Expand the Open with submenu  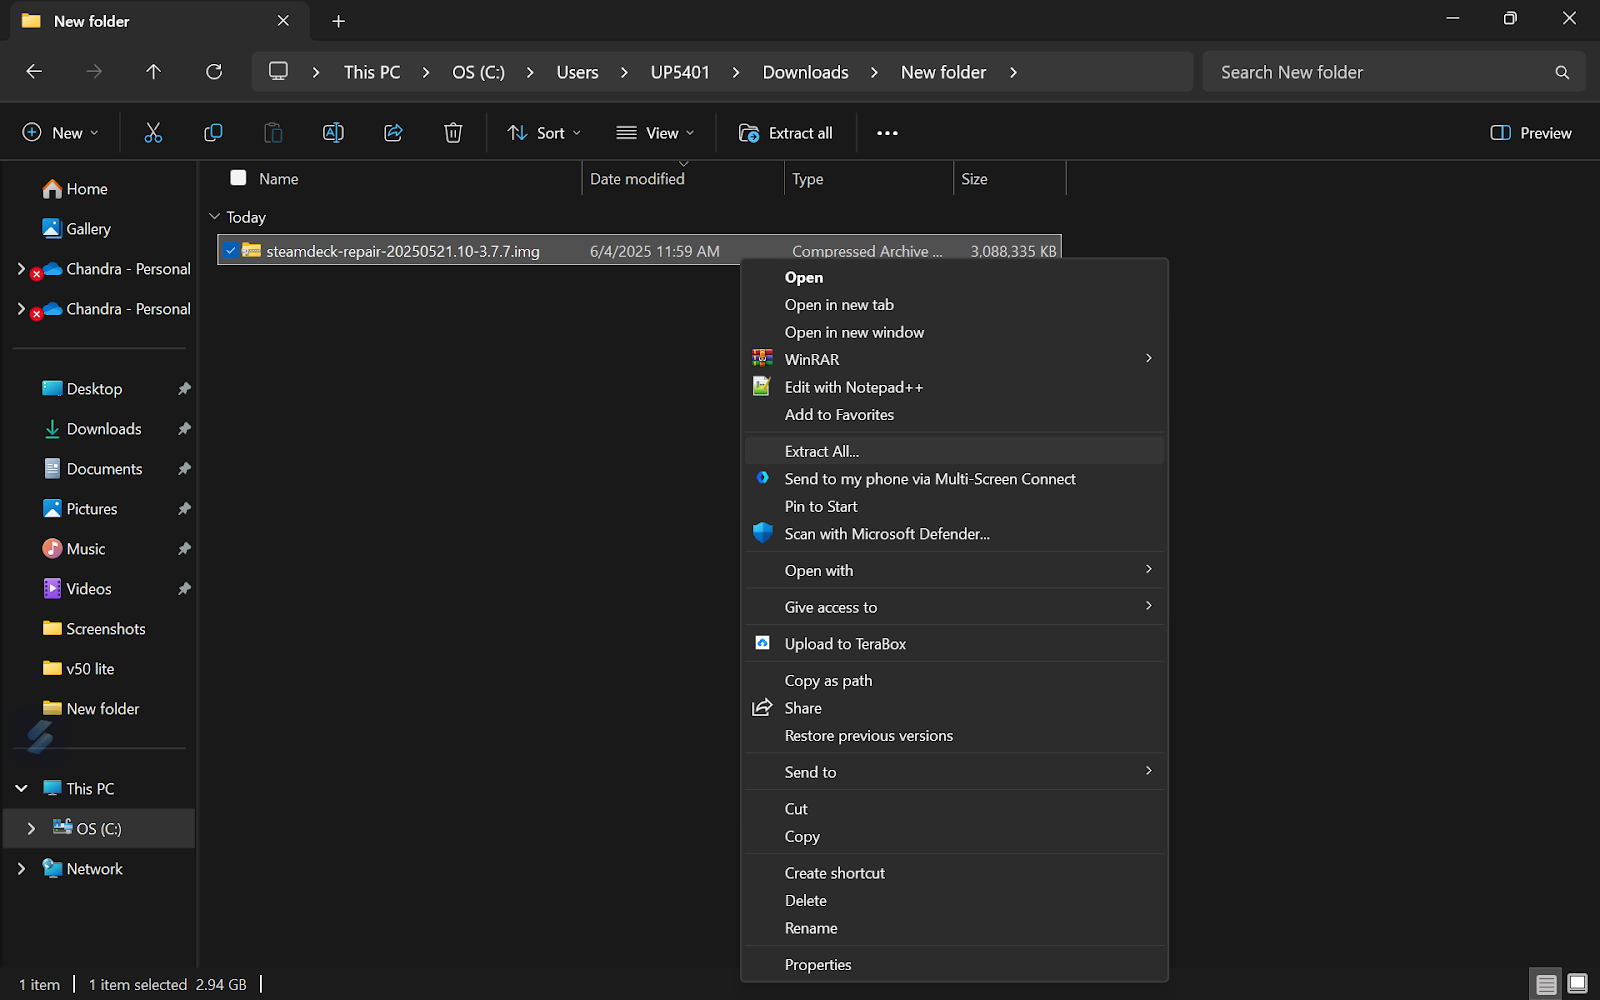pos(1148,570)
